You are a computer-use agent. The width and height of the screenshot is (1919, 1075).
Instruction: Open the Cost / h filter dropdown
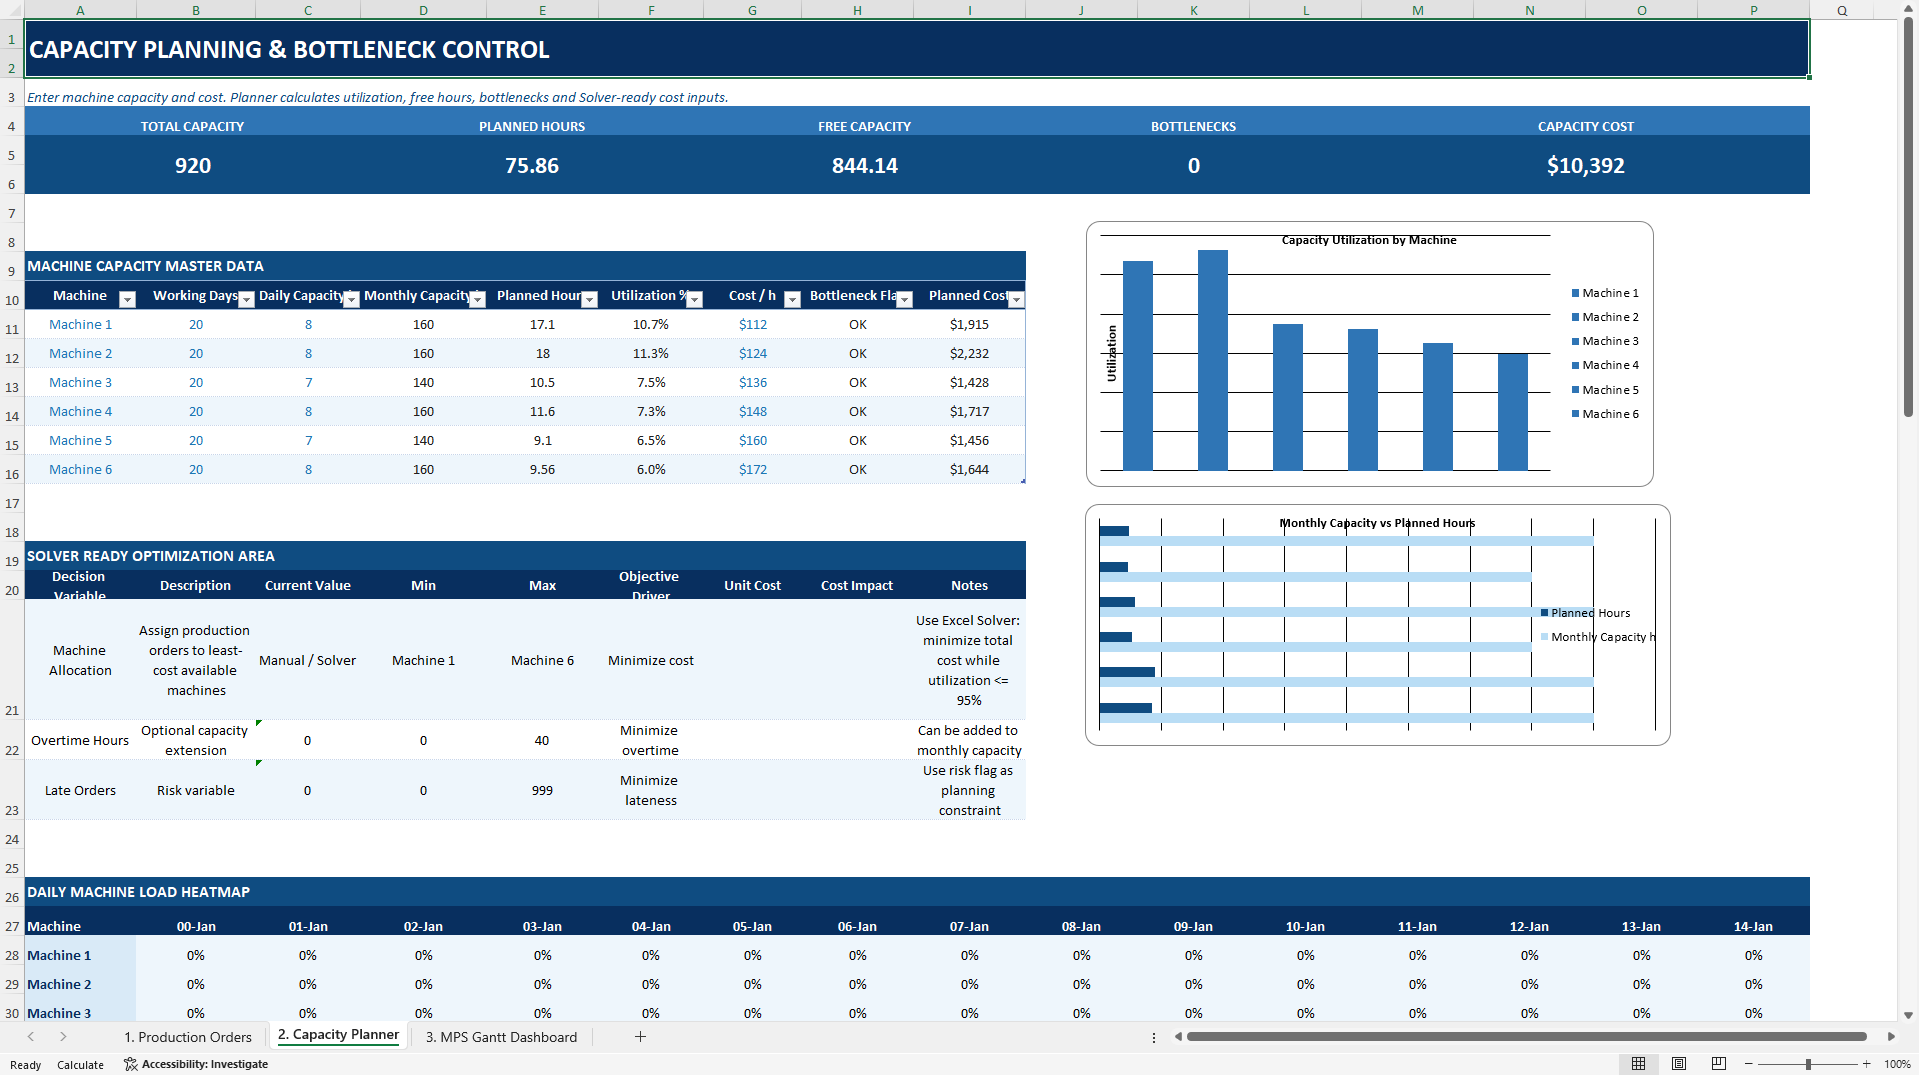click(792, 299)
